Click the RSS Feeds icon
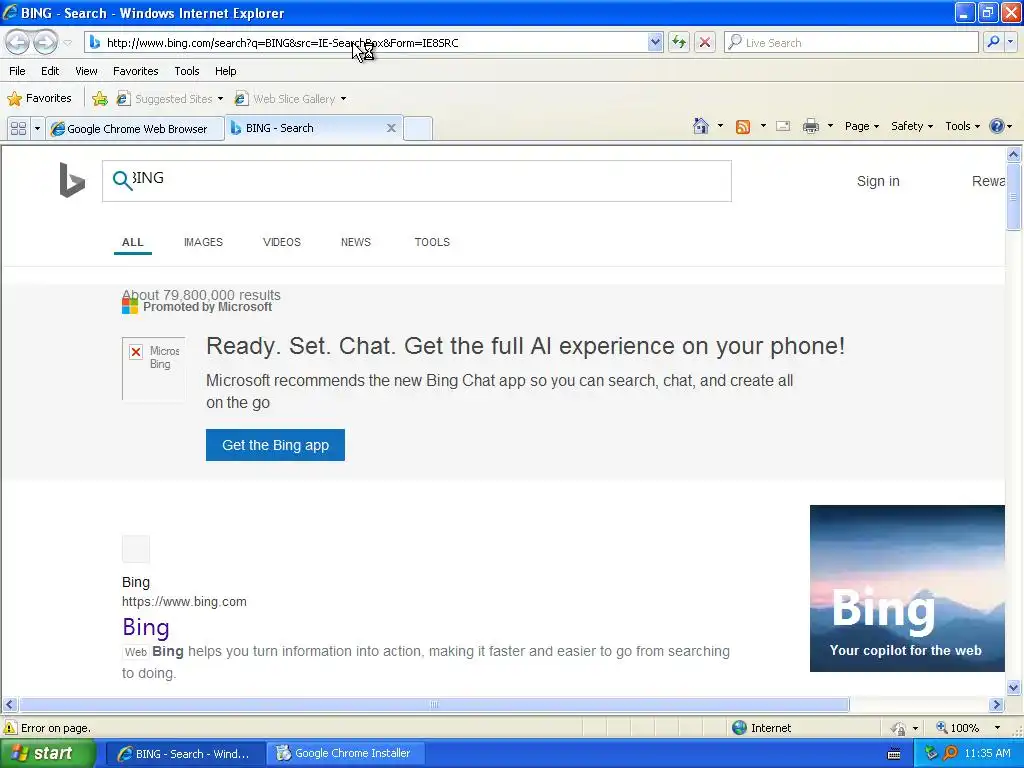The image size is (1024, 768). [743, 127]
